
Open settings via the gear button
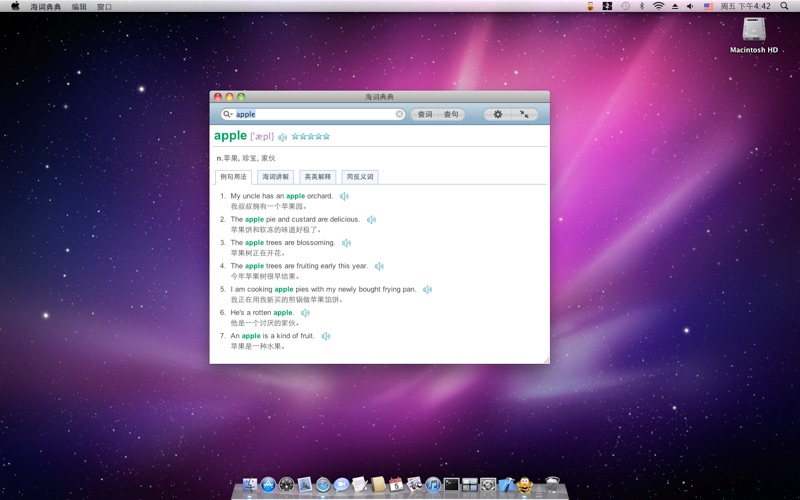pos(497,114)
